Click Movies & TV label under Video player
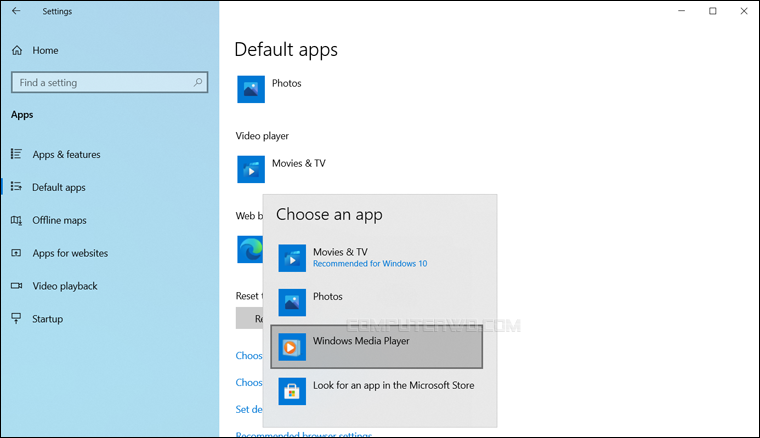Viewport: 760px width, 438px height. 299,163
